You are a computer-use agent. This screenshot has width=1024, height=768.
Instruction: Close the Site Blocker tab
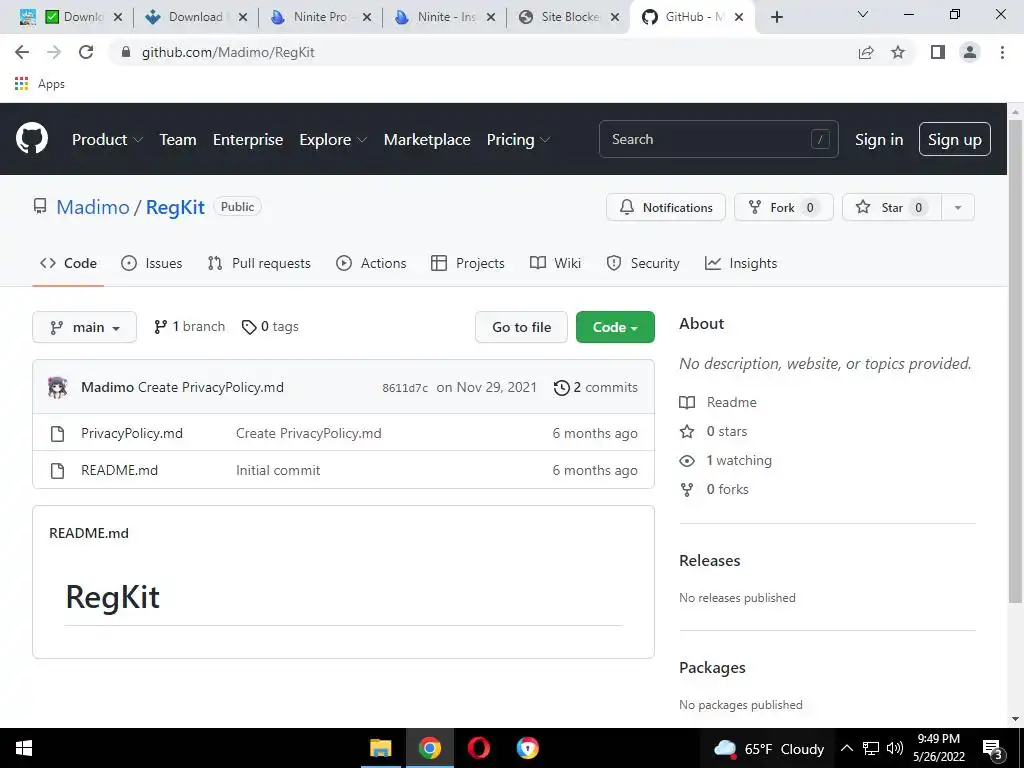[615, 17]
